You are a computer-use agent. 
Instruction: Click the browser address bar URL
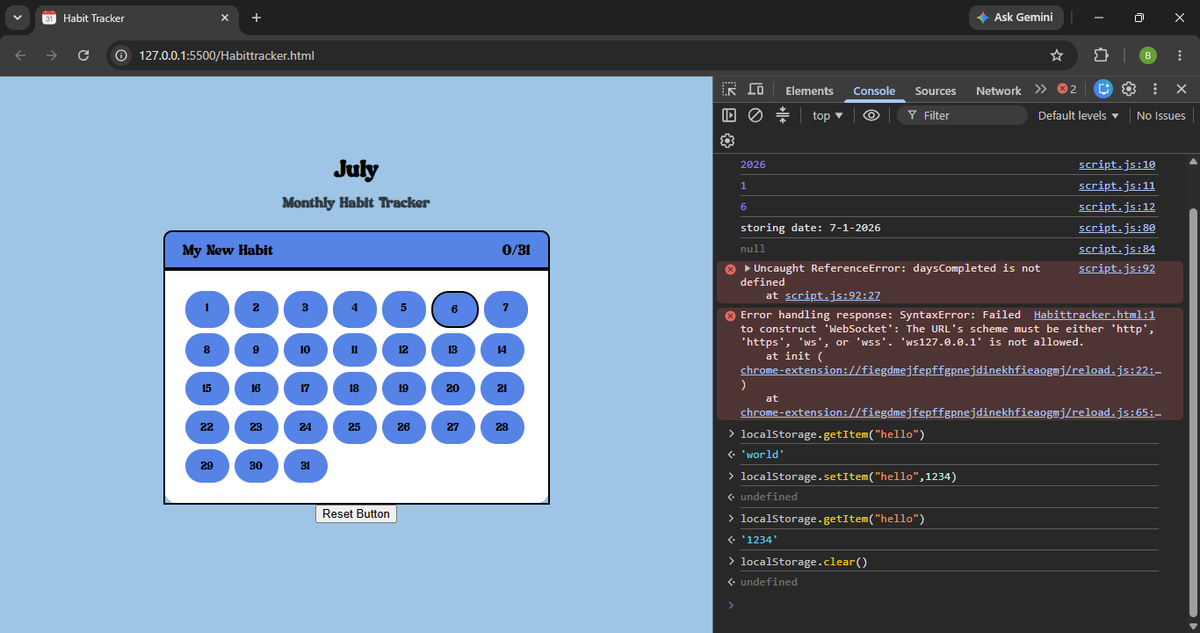click(x=227, y=55)
